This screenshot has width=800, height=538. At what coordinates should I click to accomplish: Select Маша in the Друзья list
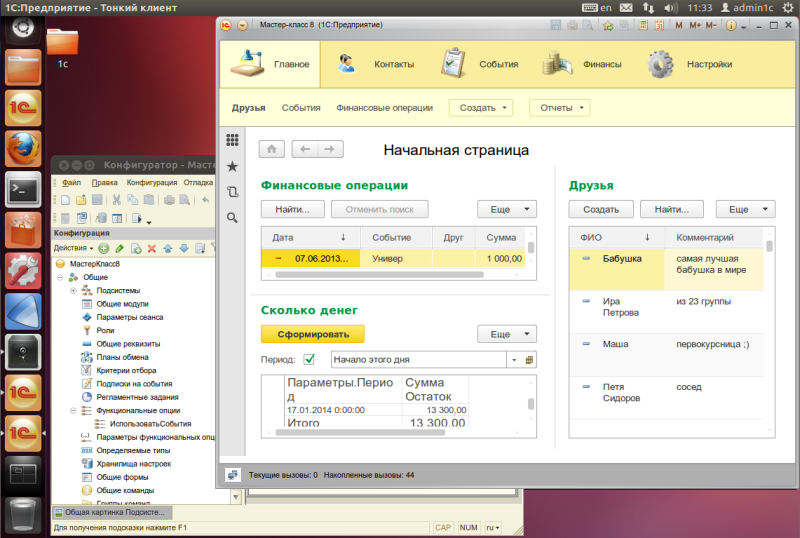666,355
